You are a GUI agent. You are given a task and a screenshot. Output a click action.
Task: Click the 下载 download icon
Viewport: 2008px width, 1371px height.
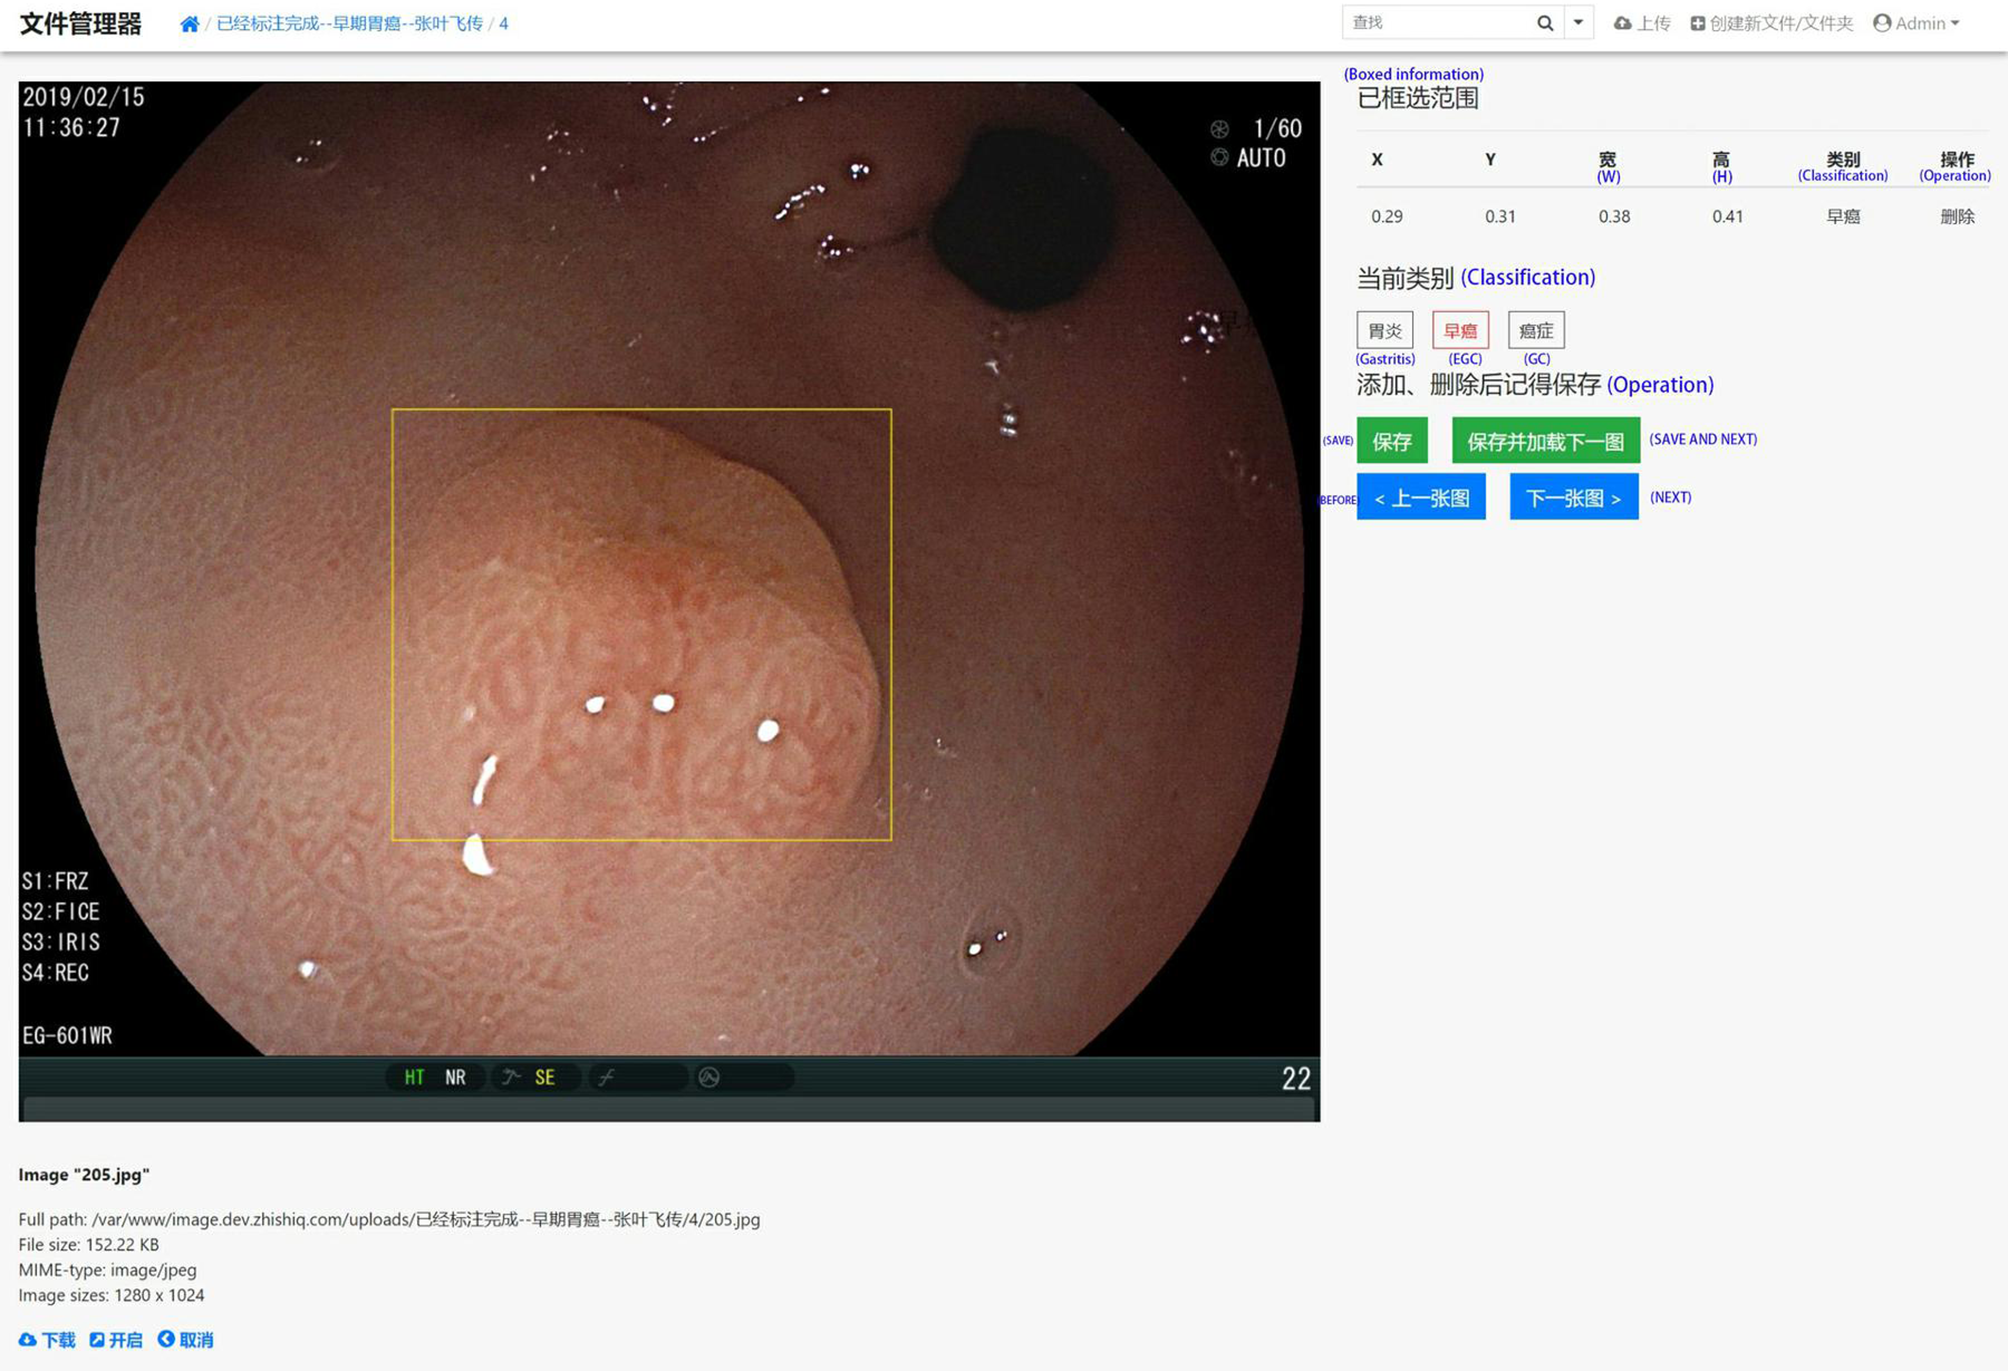[x=28, y=1340]
